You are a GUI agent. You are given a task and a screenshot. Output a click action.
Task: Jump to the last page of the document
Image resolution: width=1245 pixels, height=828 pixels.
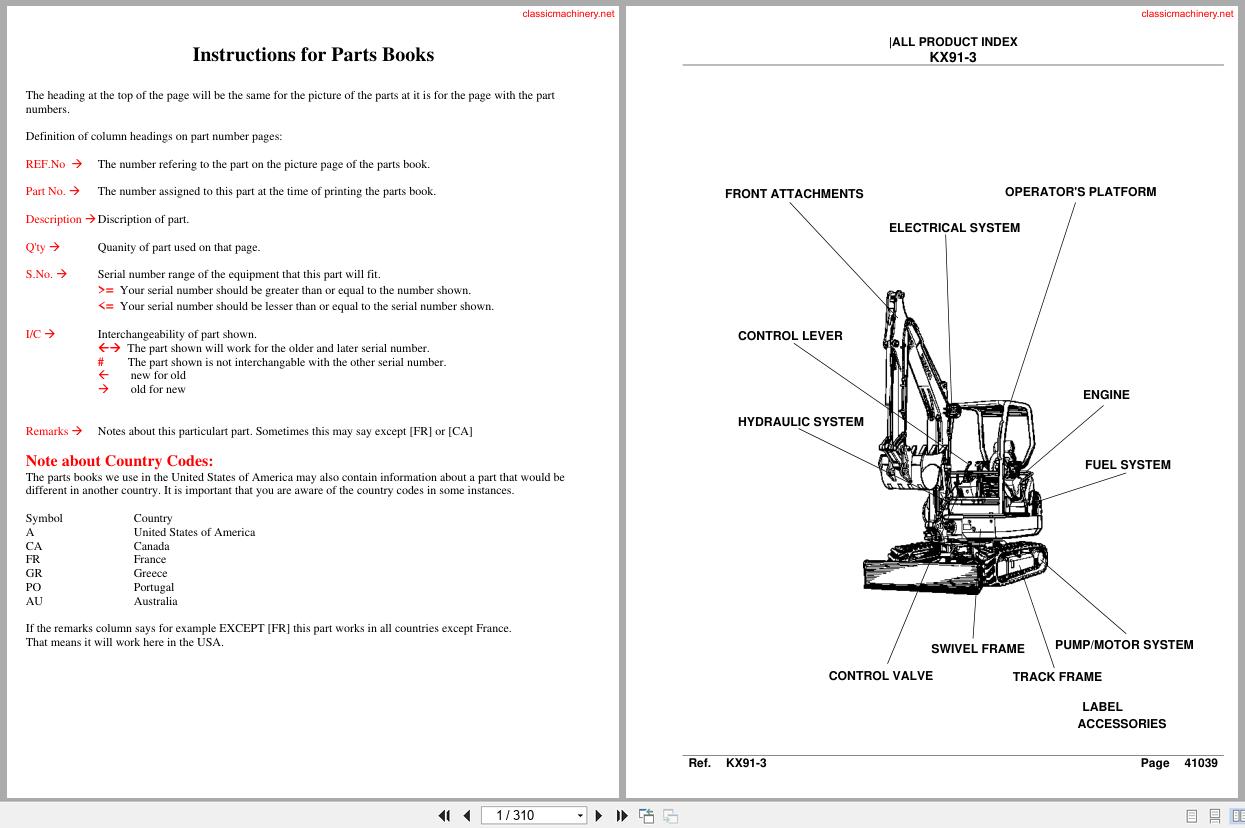tap(622, 816)
